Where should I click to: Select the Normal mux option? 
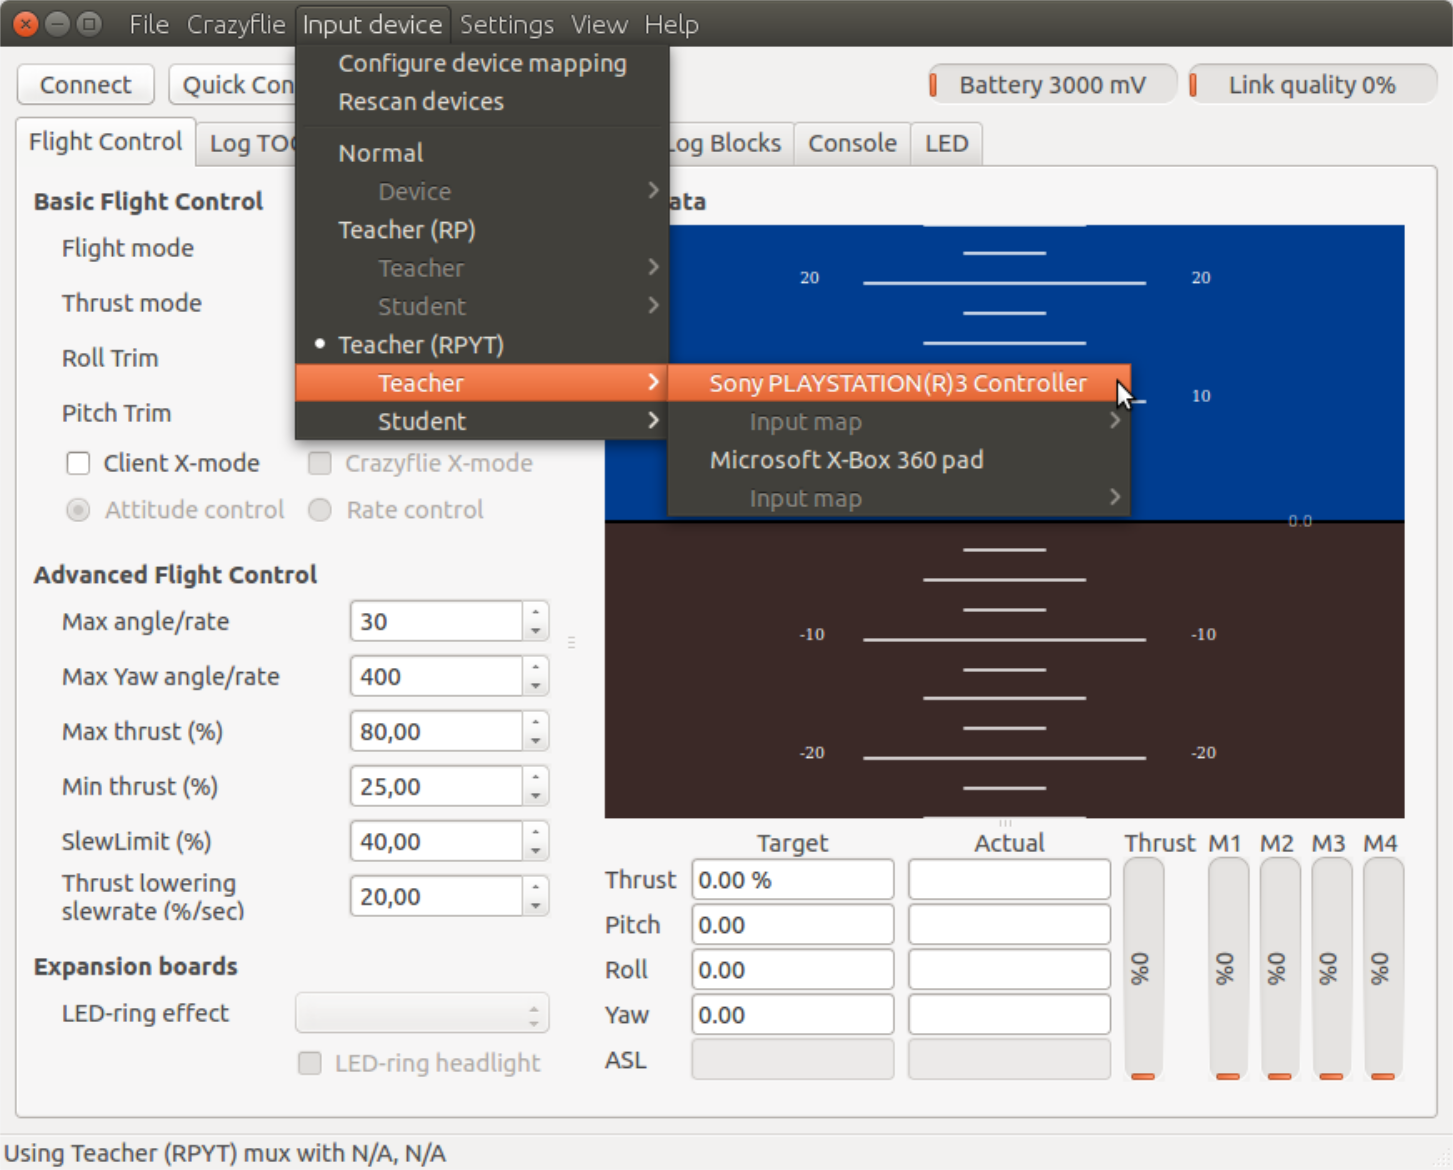click(482, 153)
